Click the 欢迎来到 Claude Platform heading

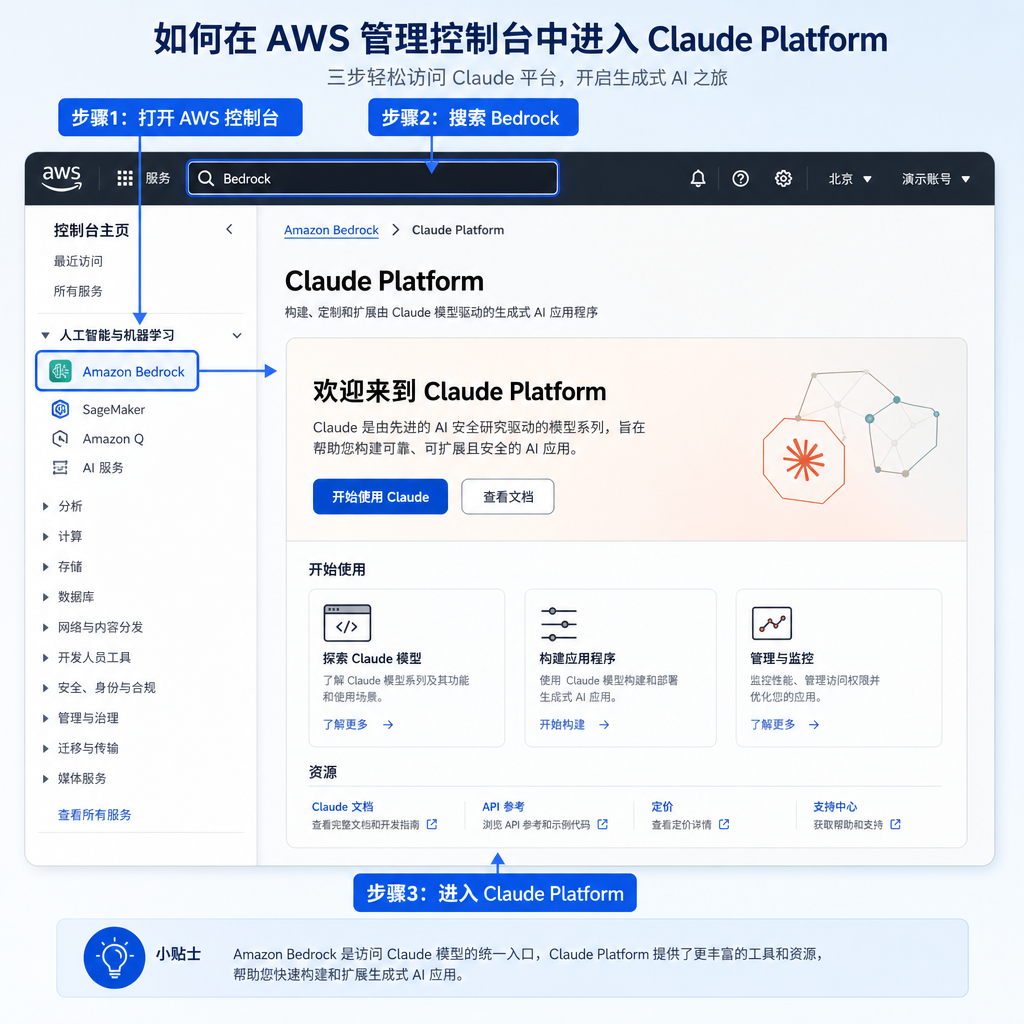pyautogui.click(x=460, y=391)
